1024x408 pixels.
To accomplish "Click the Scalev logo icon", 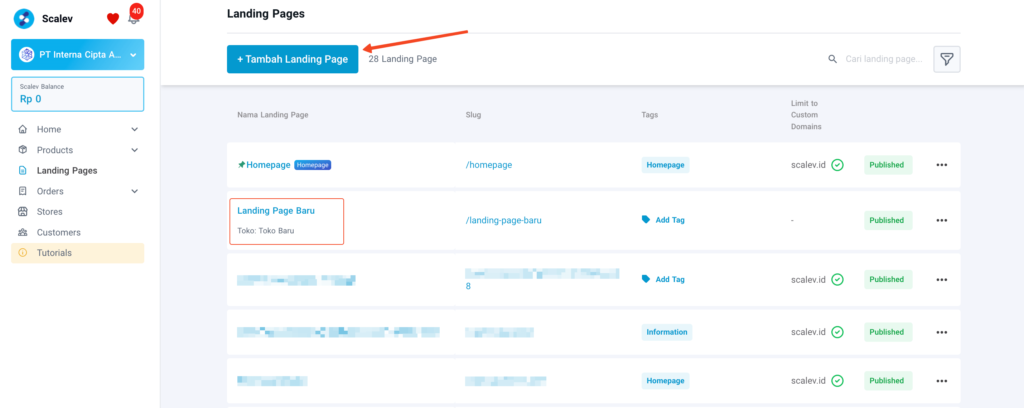I will pyautogui.click(x=24, y=19).
